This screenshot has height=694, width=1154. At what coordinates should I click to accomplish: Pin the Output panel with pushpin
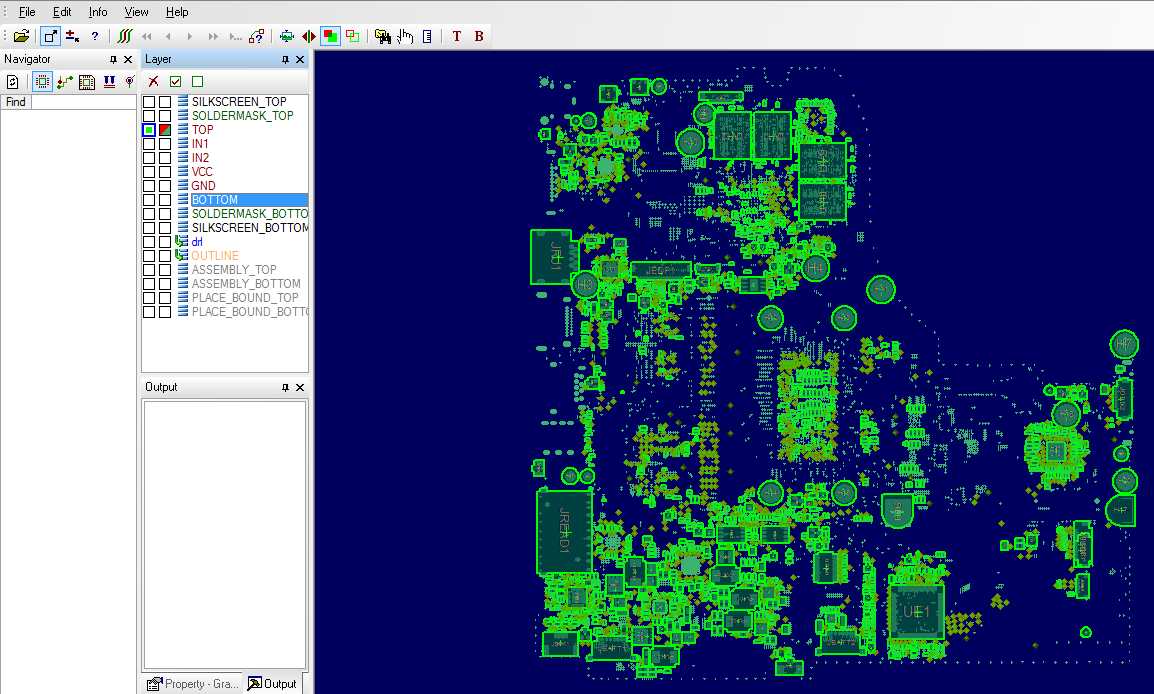286,387
